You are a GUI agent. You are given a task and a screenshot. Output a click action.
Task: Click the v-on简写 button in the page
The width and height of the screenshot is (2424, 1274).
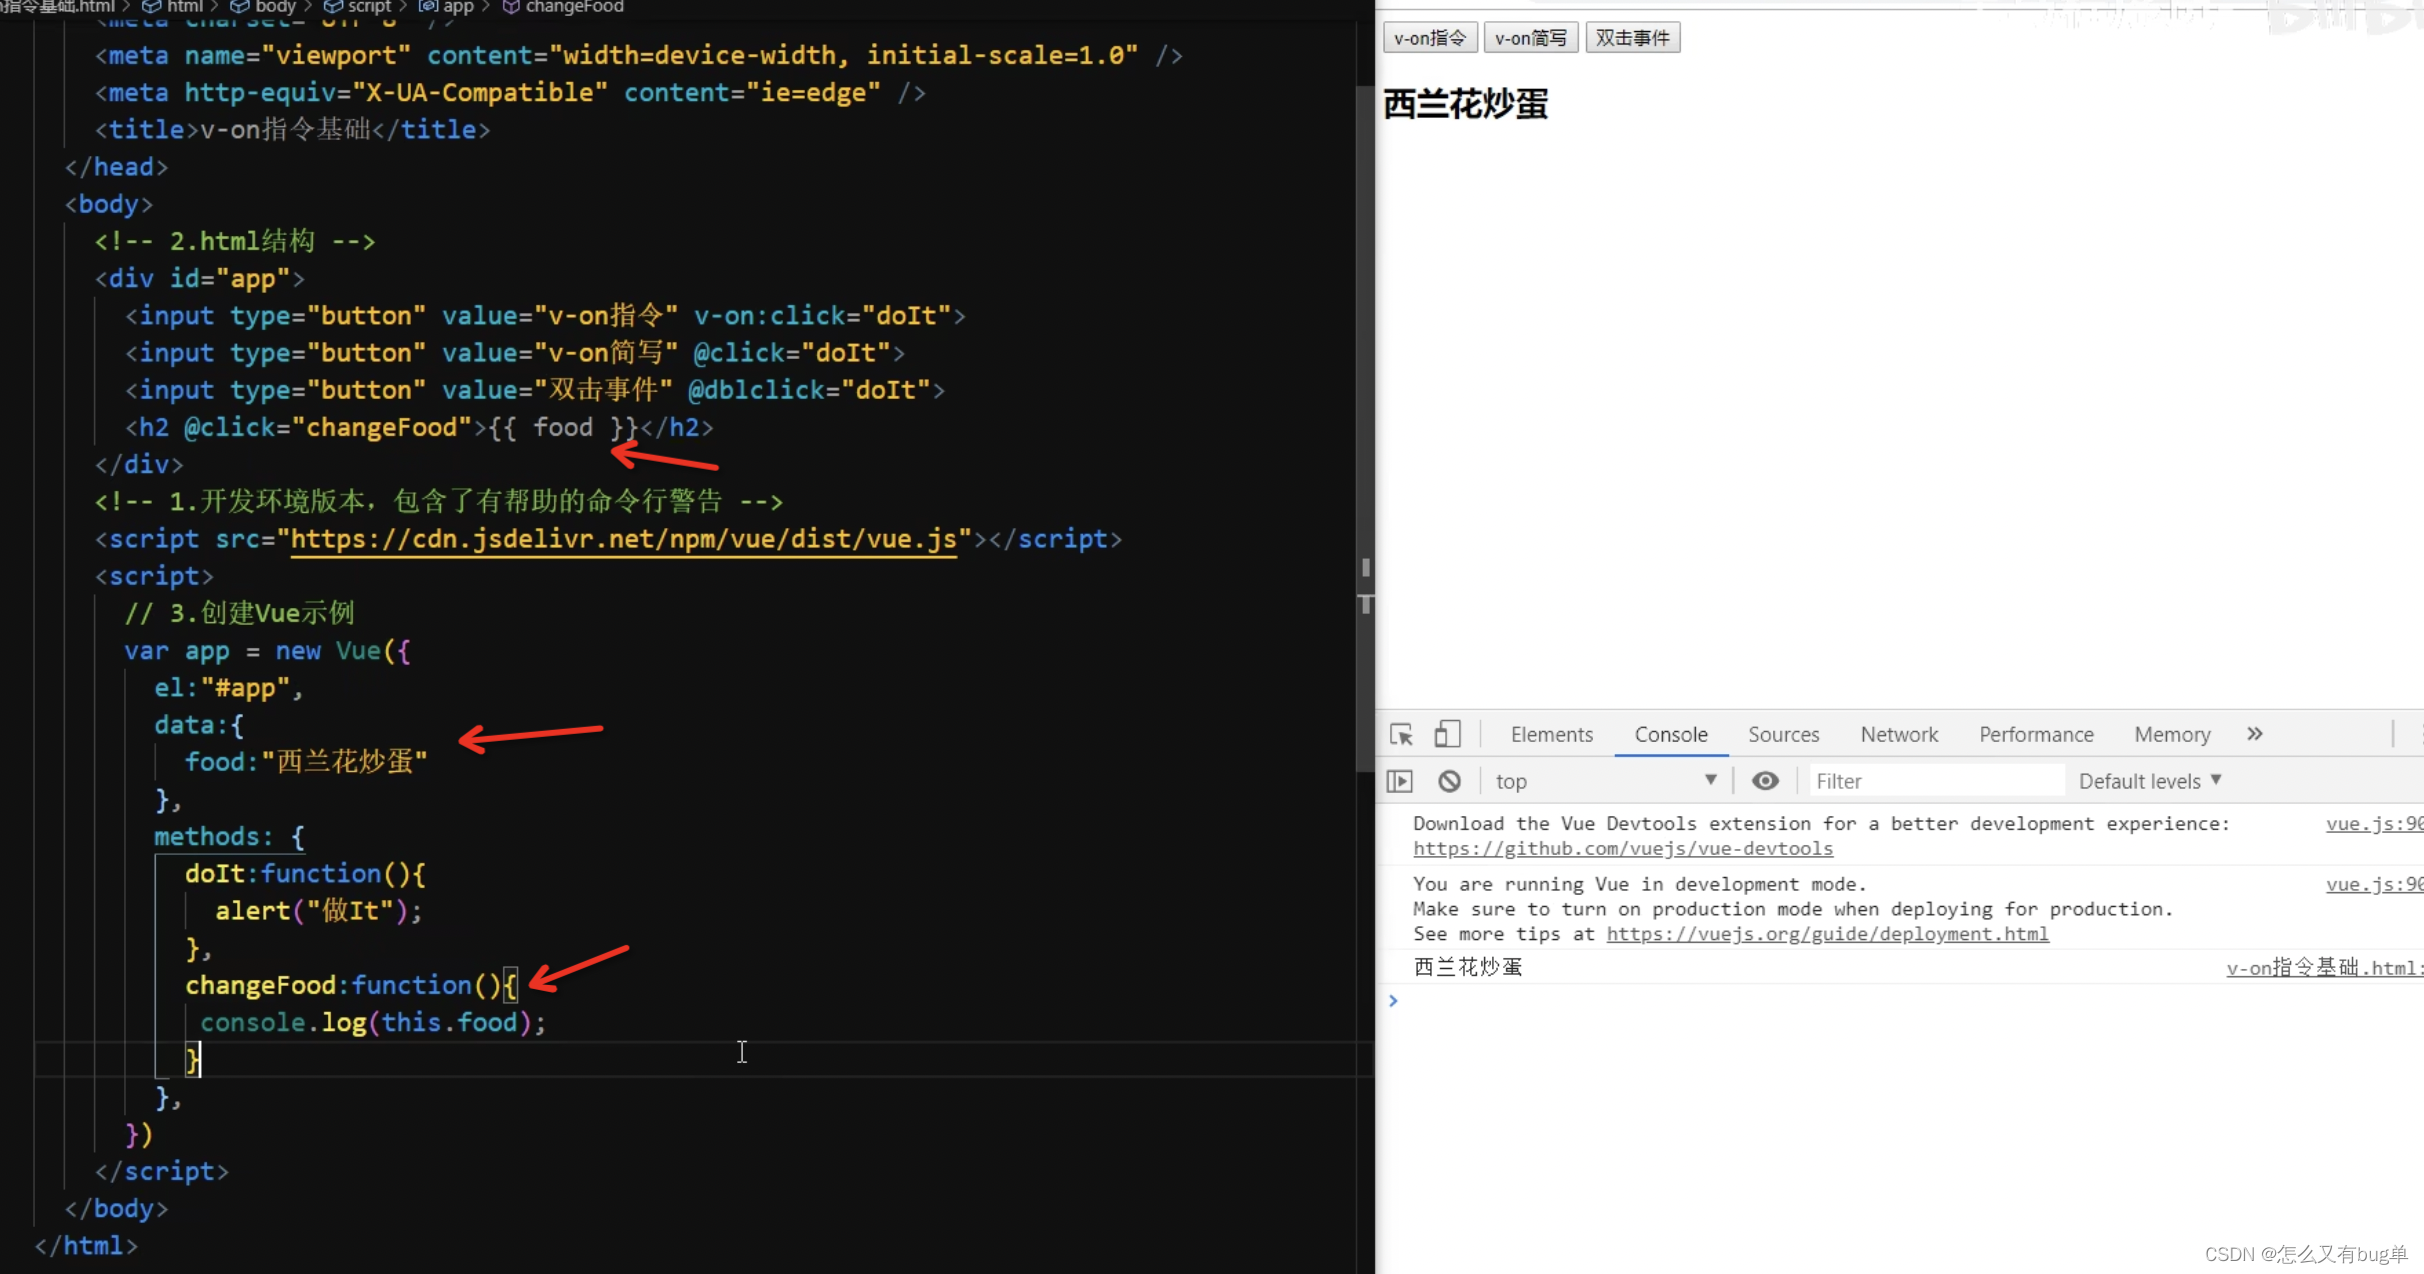[1530, 38]
